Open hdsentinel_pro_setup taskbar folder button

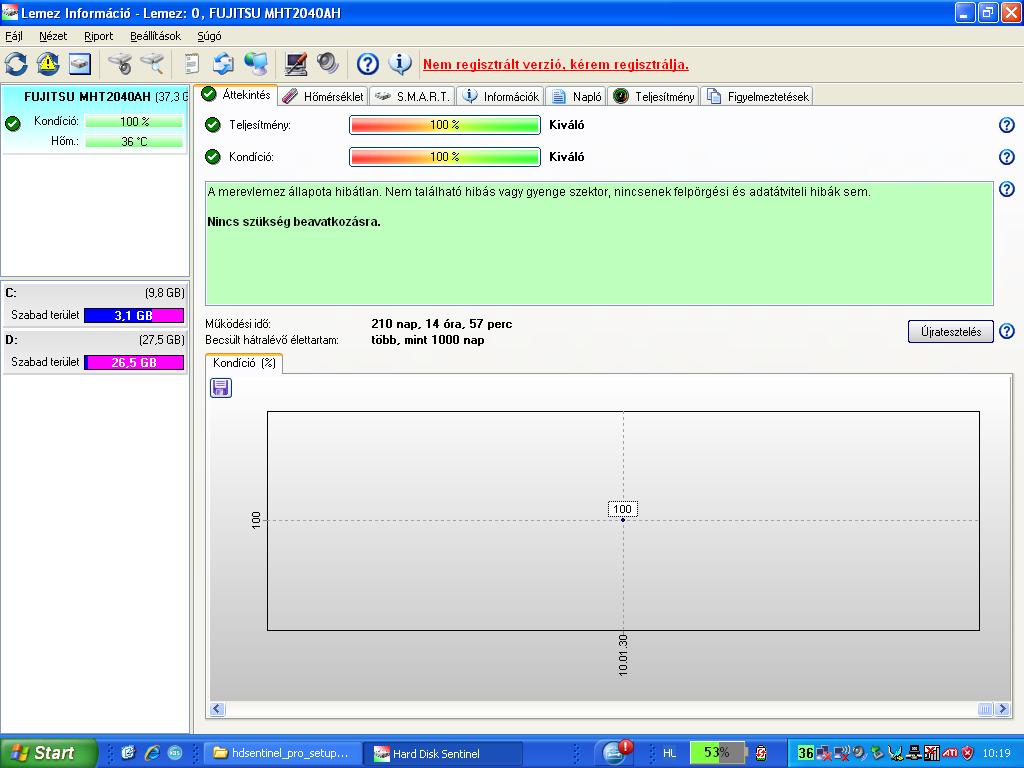coord(282,753)
